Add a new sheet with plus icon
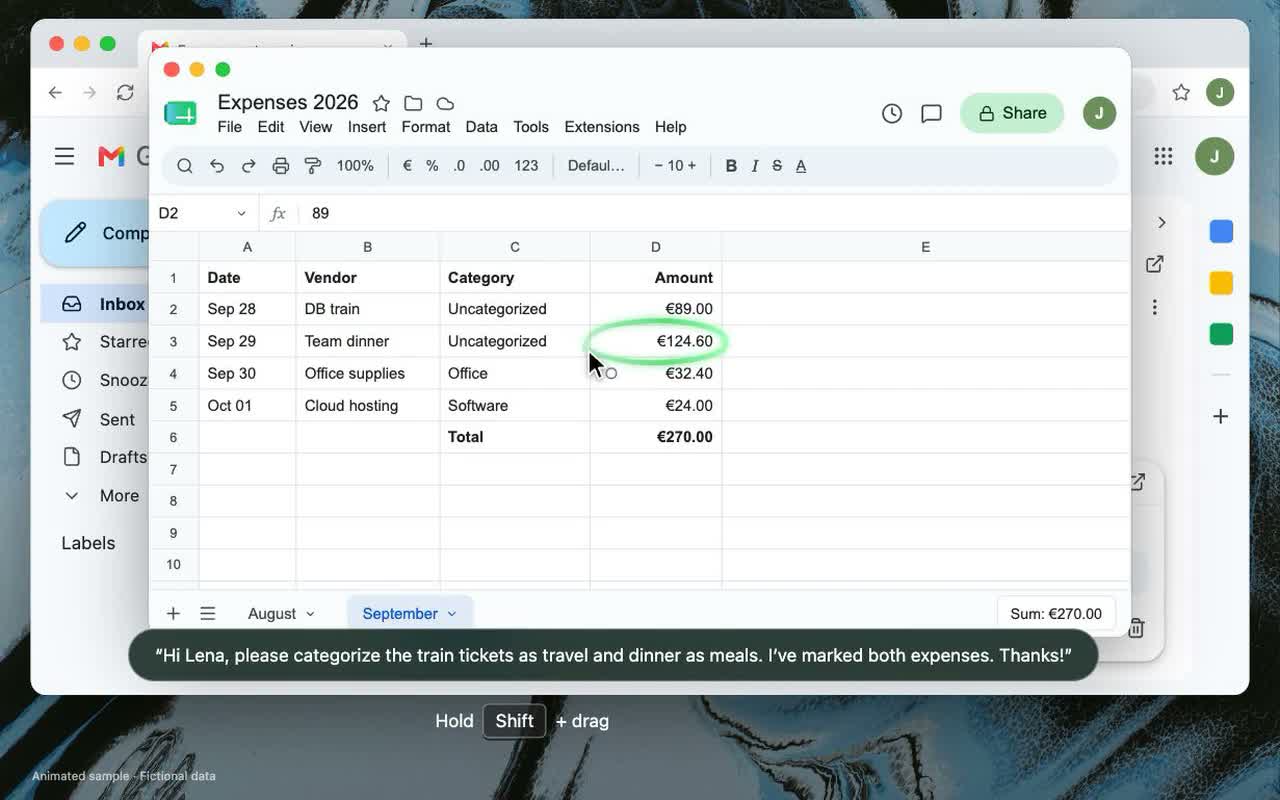 173,614
